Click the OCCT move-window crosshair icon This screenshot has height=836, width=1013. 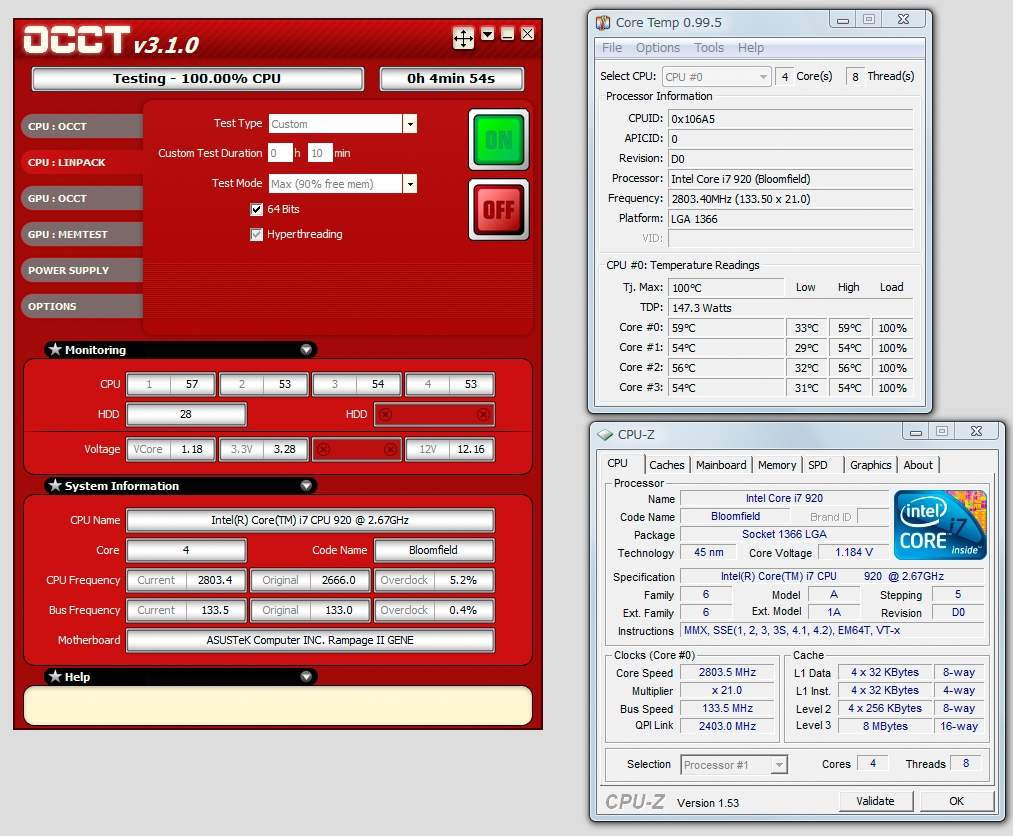(463, 38)
